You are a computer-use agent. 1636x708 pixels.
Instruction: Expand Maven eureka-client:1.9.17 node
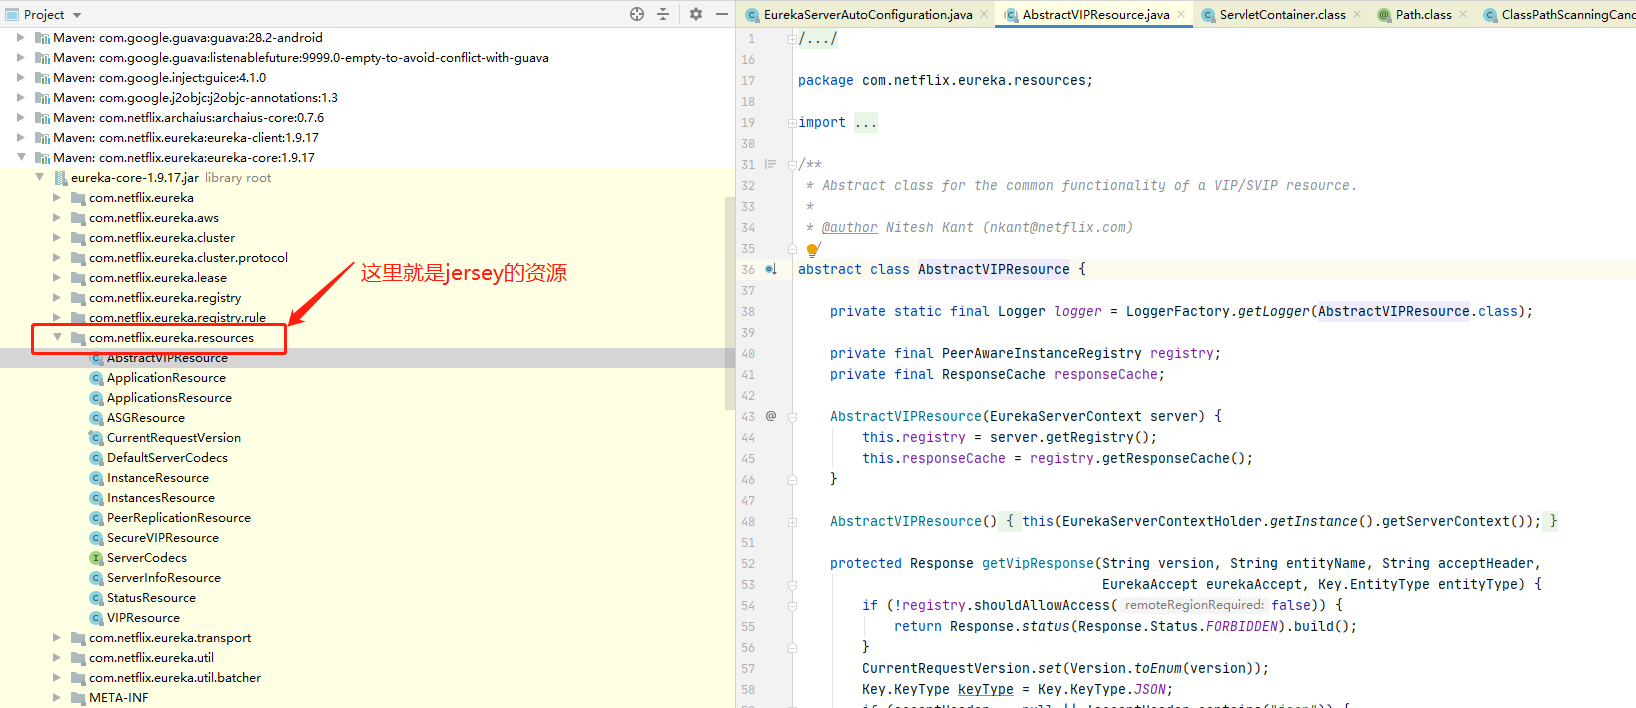[21, 138]
